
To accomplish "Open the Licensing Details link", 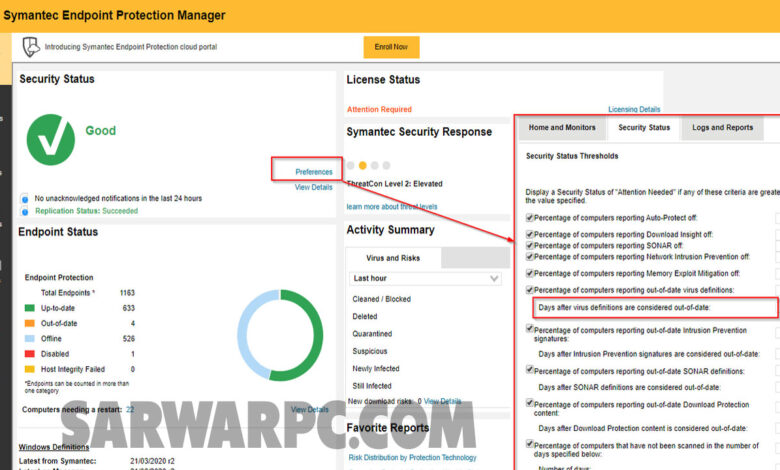I will pyautogui.click(x=634, y=109).
